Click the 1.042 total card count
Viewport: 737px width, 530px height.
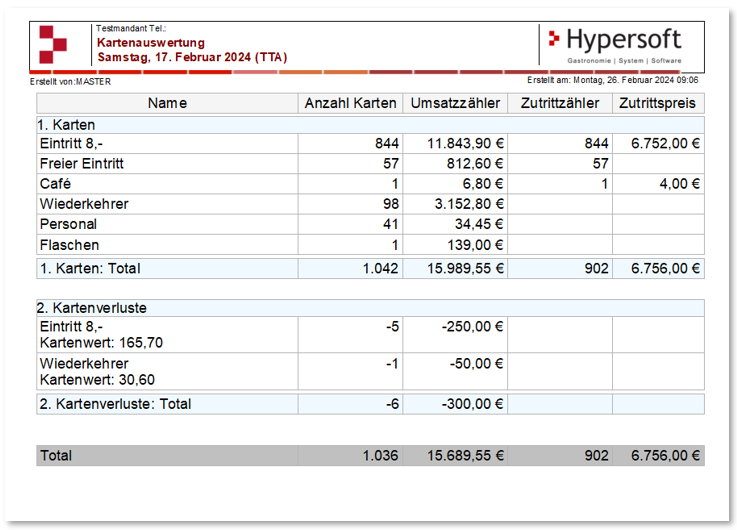tap(381, 269)
